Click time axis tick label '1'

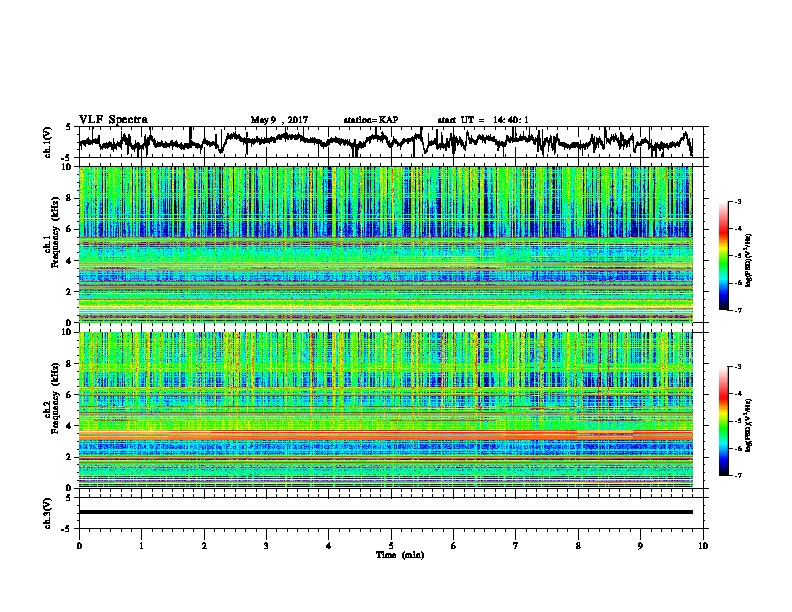[x=141, y=546]
